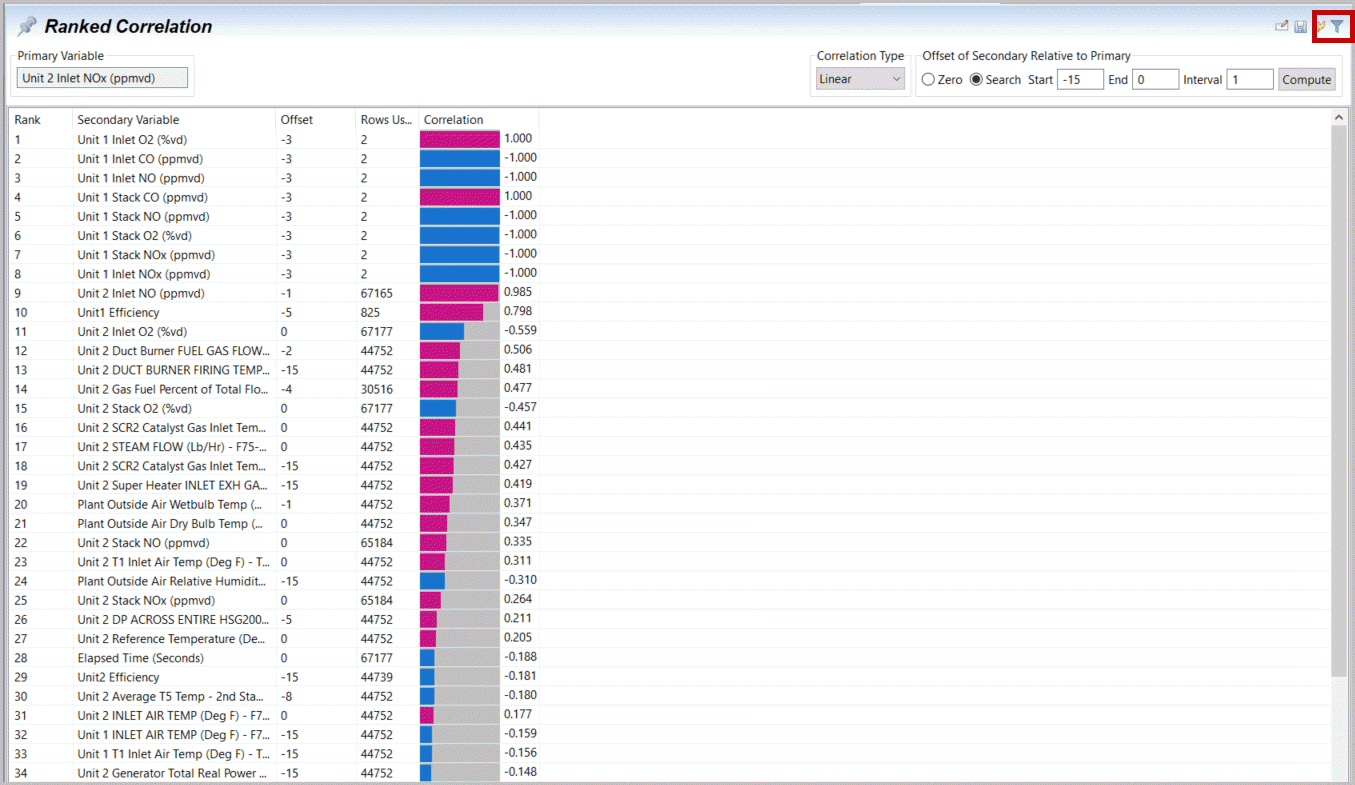Click the funnel filter icon

1337,27
